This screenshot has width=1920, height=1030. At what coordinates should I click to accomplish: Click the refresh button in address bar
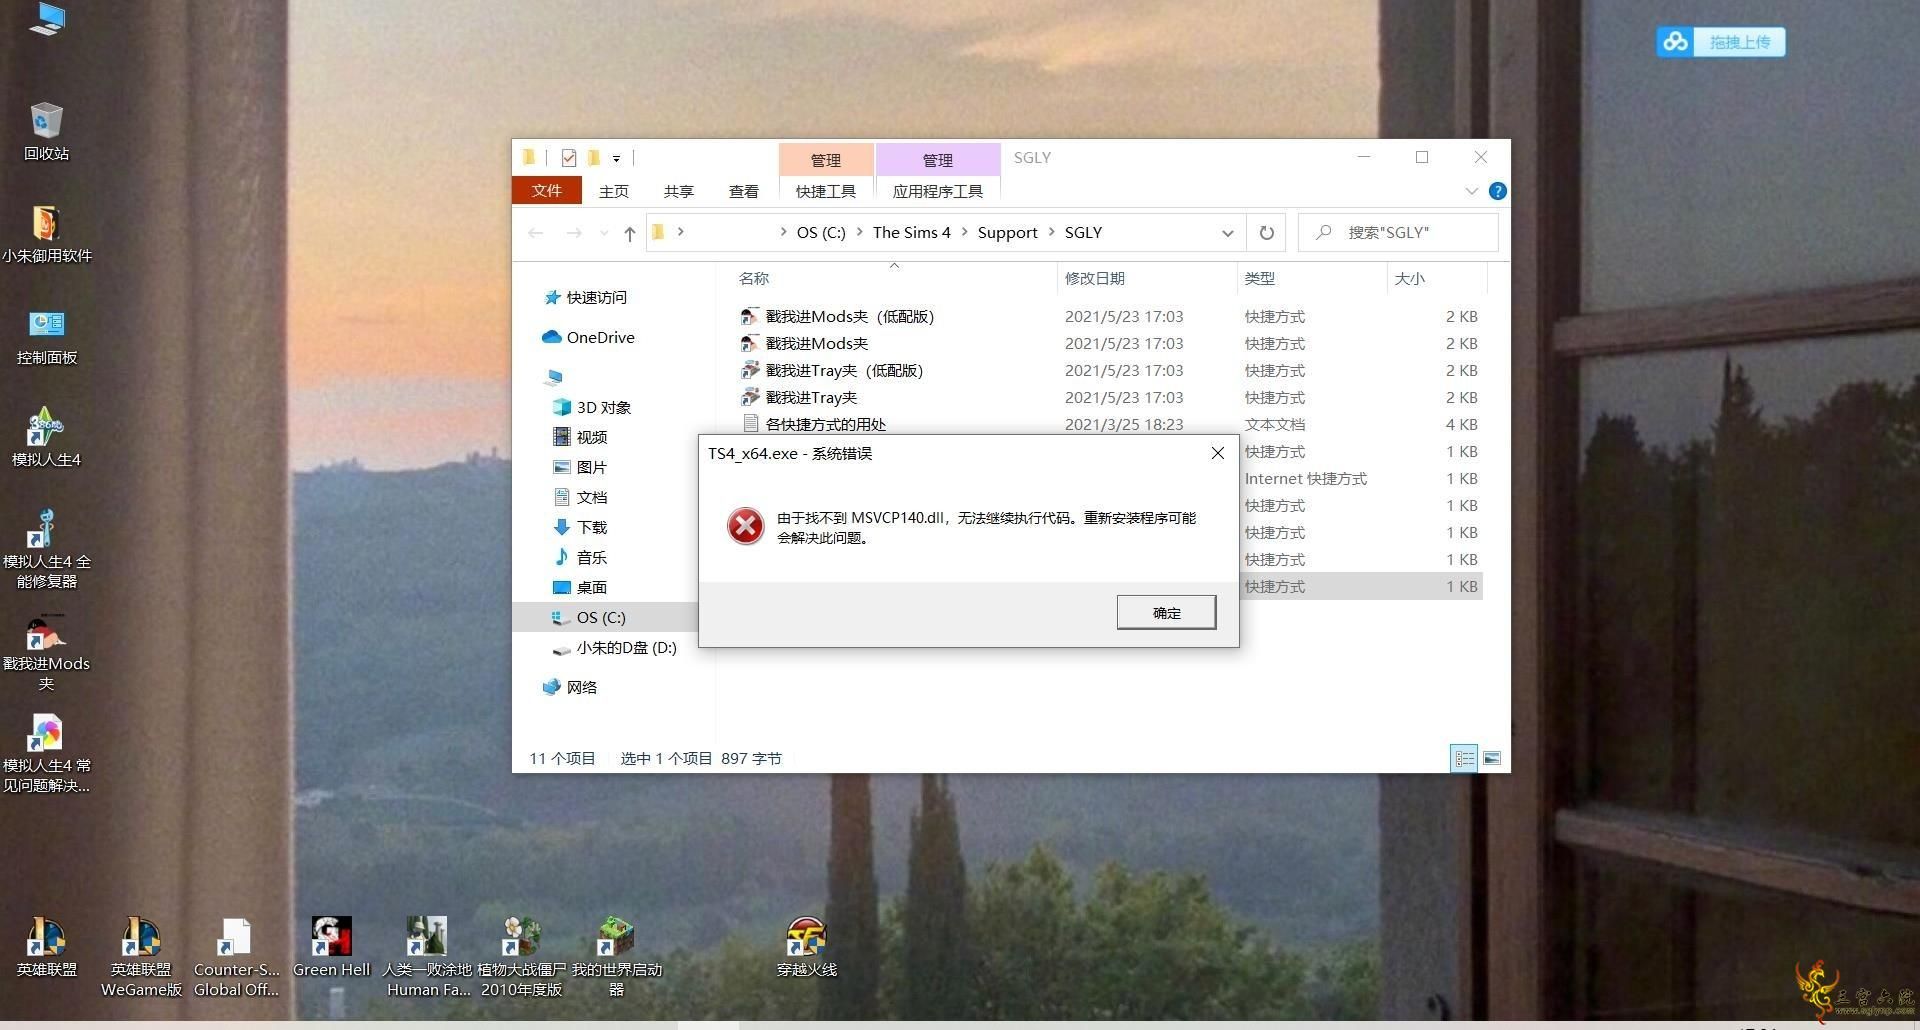coord(1266,233)
